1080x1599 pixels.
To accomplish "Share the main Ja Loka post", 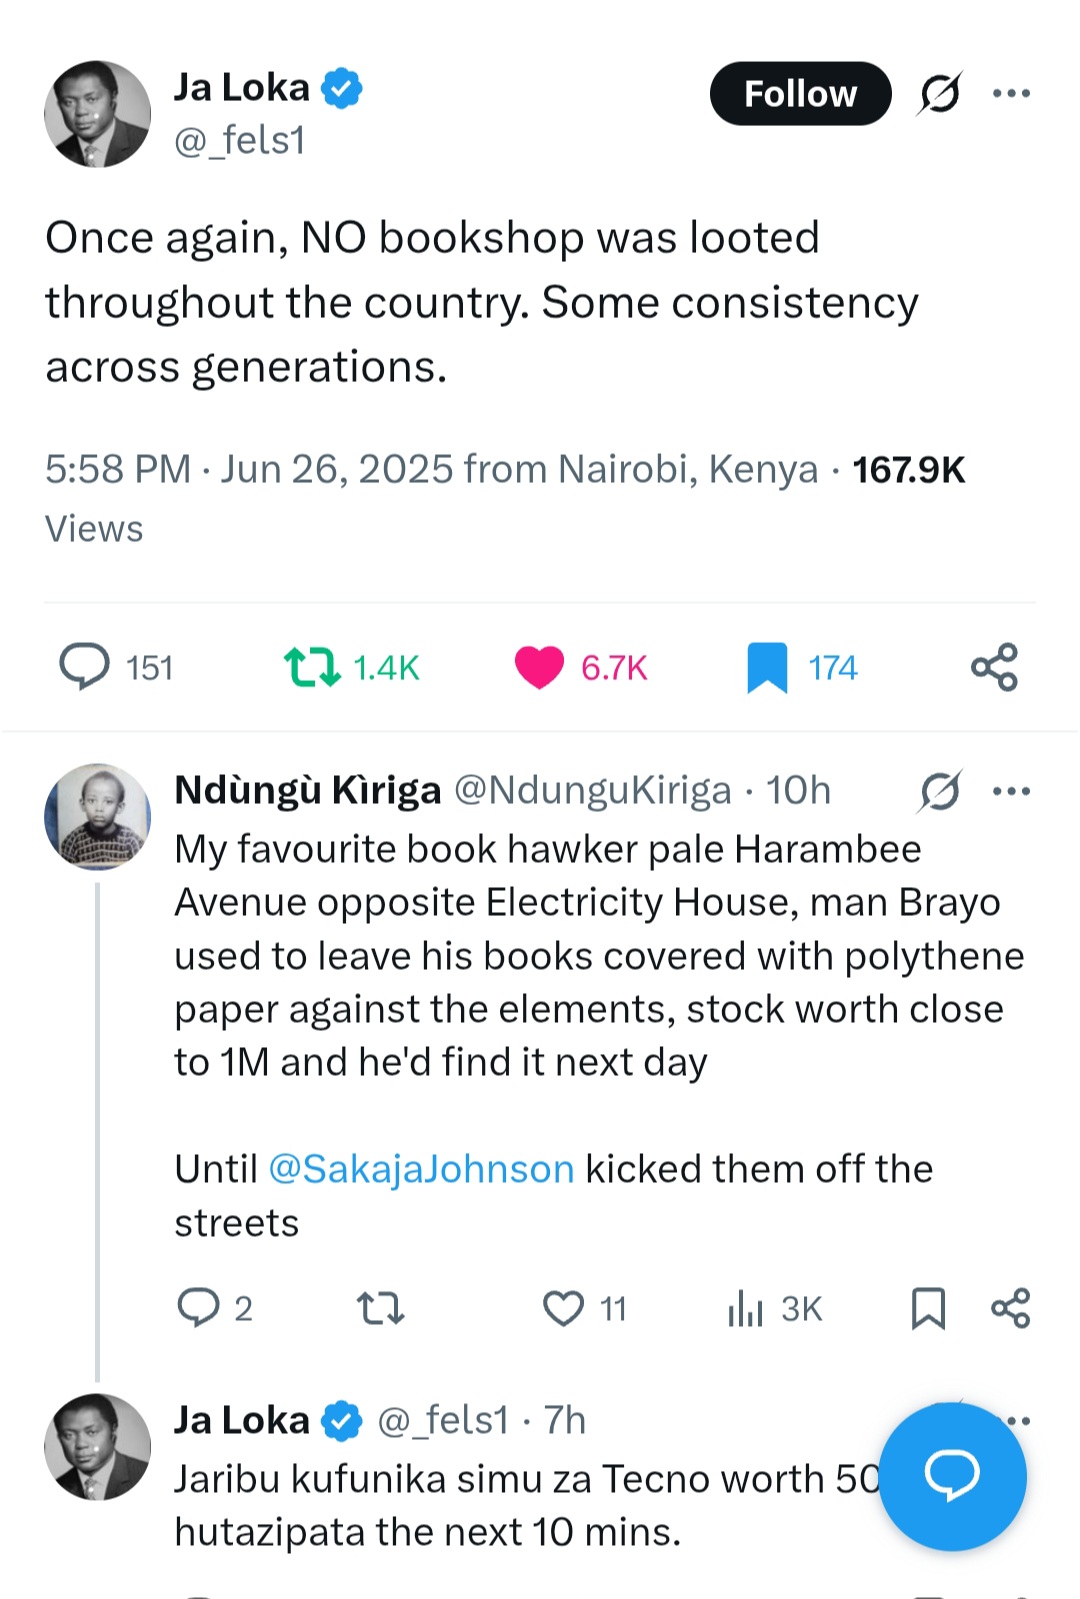I will tap(994, 667).
